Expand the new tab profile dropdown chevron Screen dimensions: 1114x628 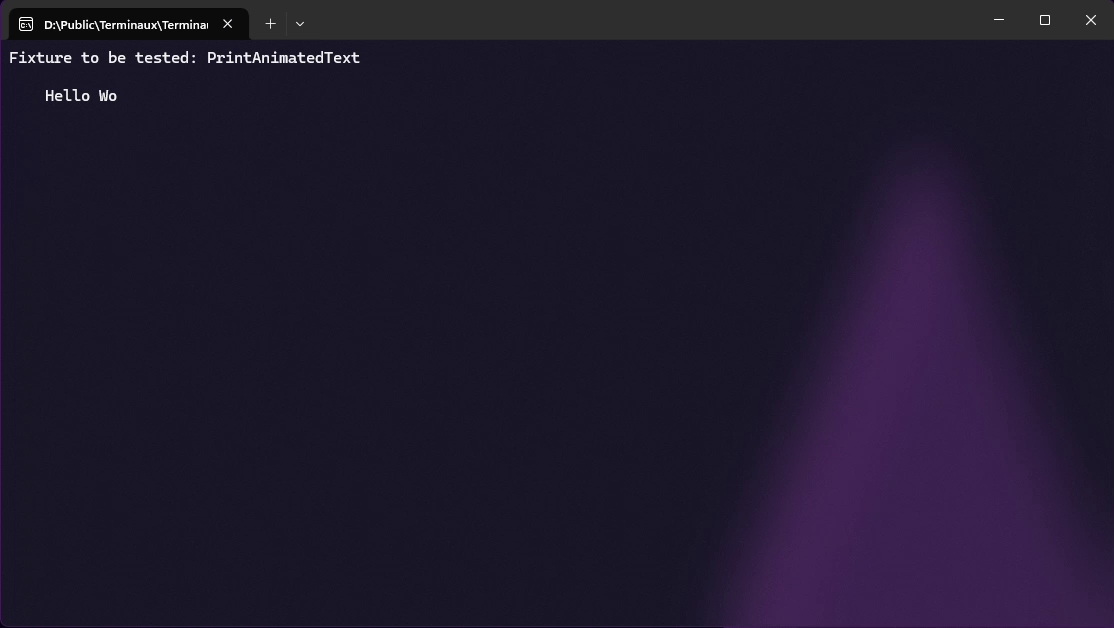(300, 23)
